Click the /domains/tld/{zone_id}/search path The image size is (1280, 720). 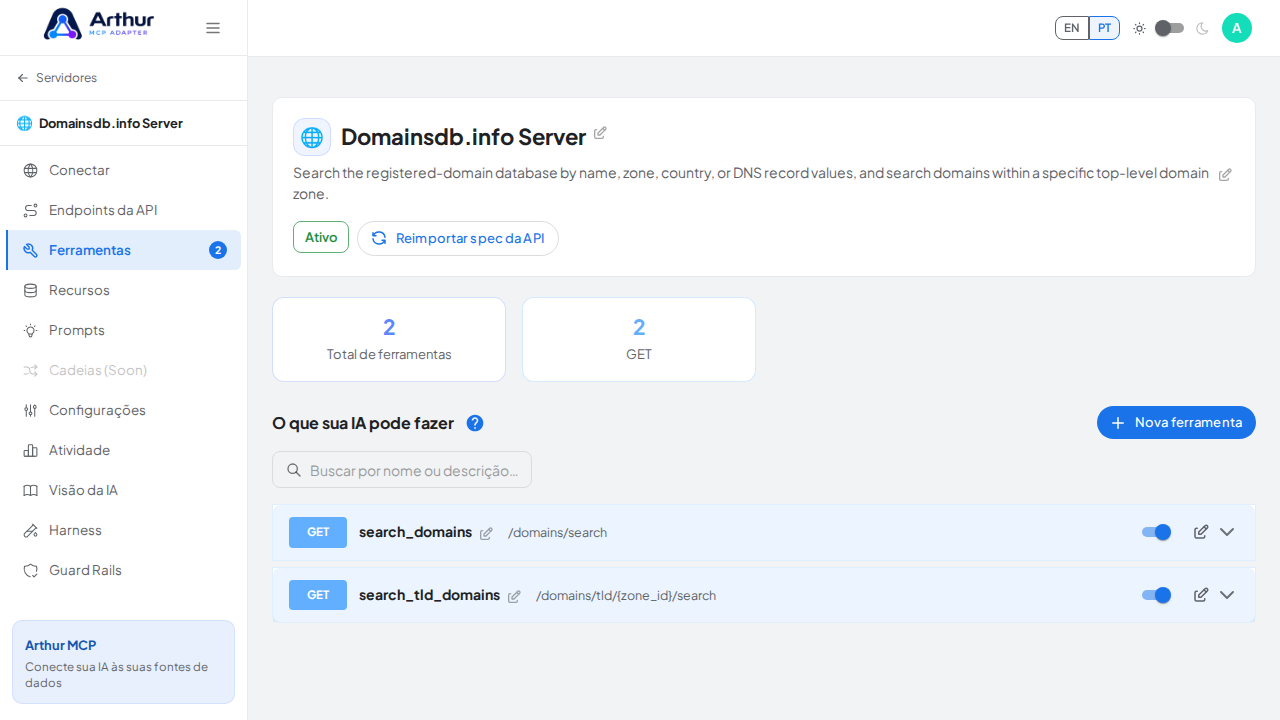tap(626, 596)
